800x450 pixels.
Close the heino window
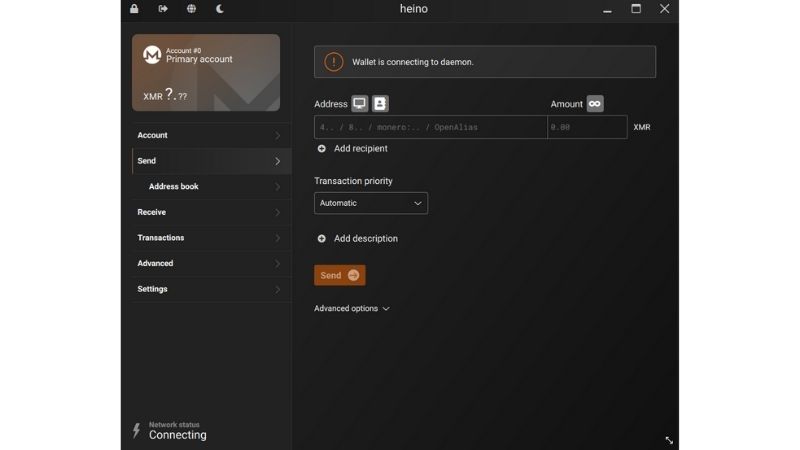[x=664, y=9]
